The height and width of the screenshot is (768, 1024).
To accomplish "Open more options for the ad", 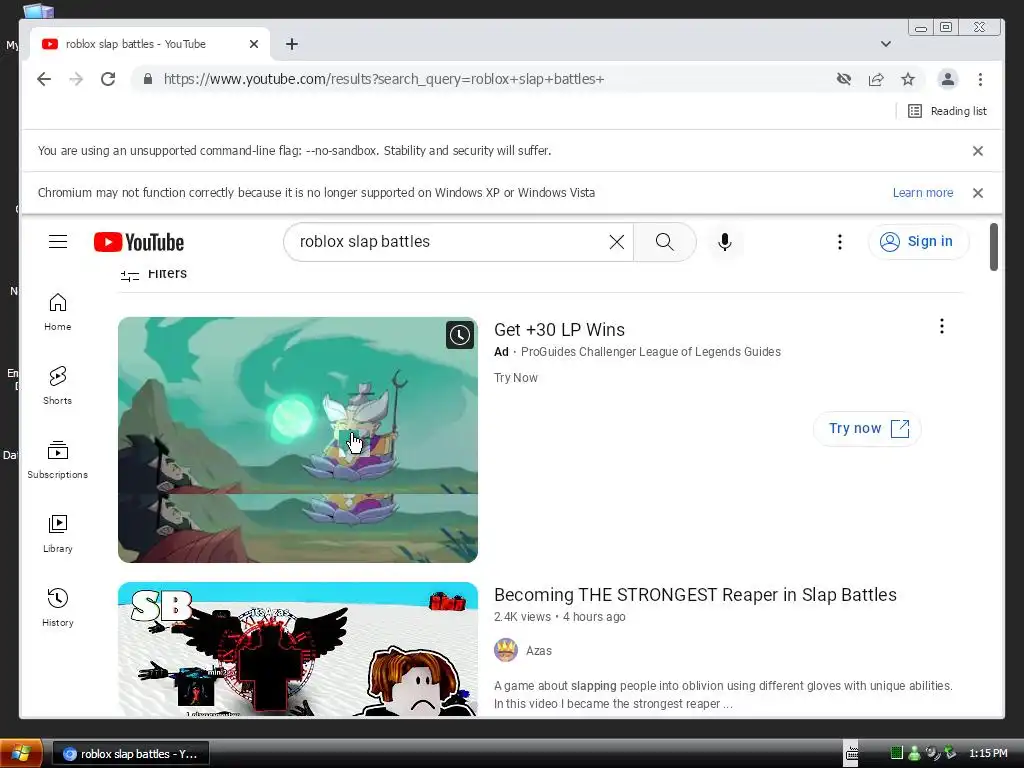I will (942, 326).
